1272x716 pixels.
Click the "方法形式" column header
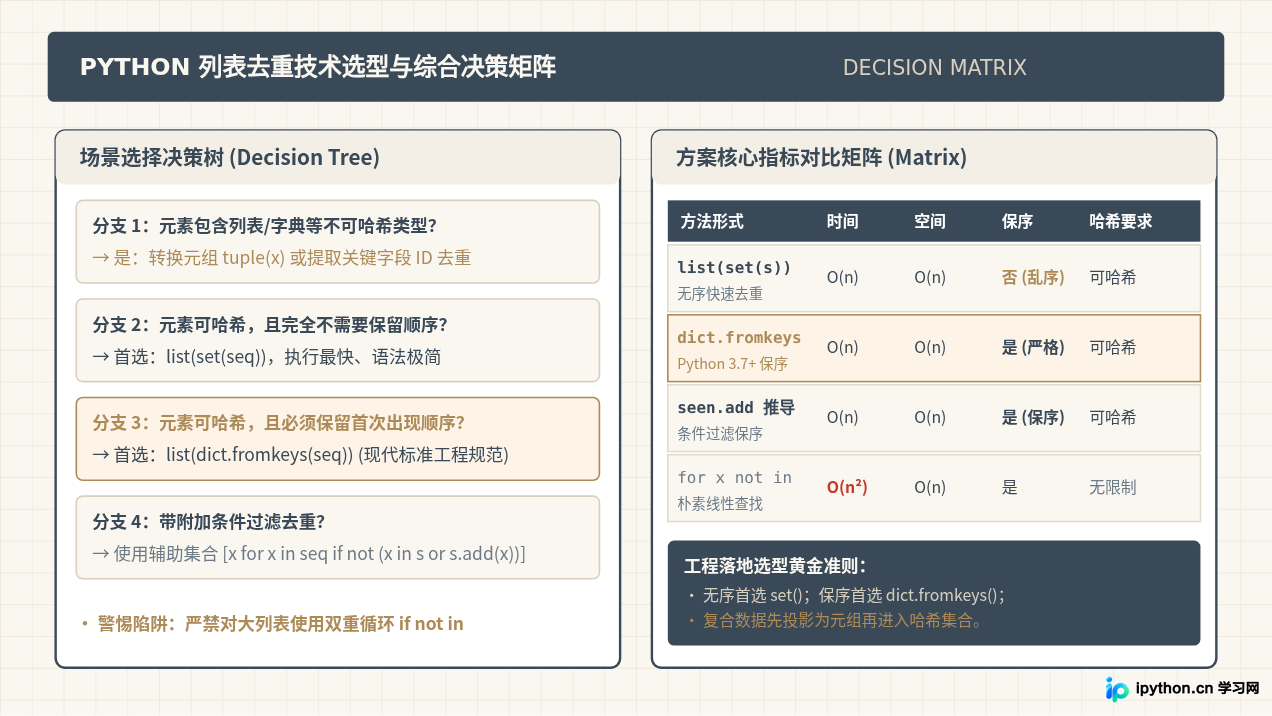(711, 221)
